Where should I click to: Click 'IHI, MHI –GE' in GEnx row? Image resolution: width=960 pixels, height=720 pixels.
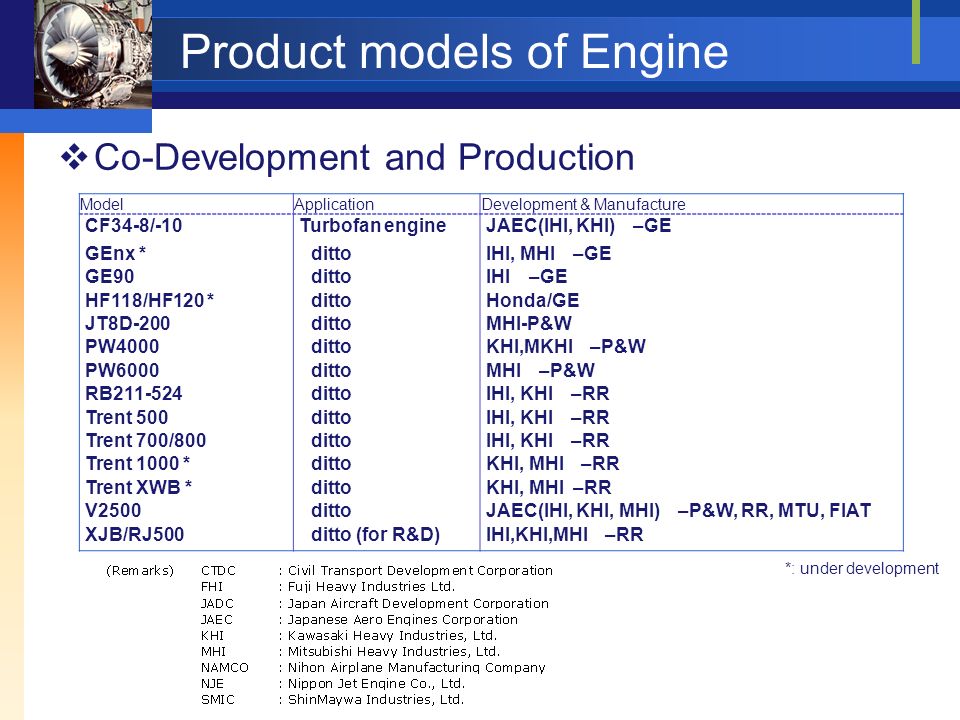pyautogui.click(x=549, y=253)
